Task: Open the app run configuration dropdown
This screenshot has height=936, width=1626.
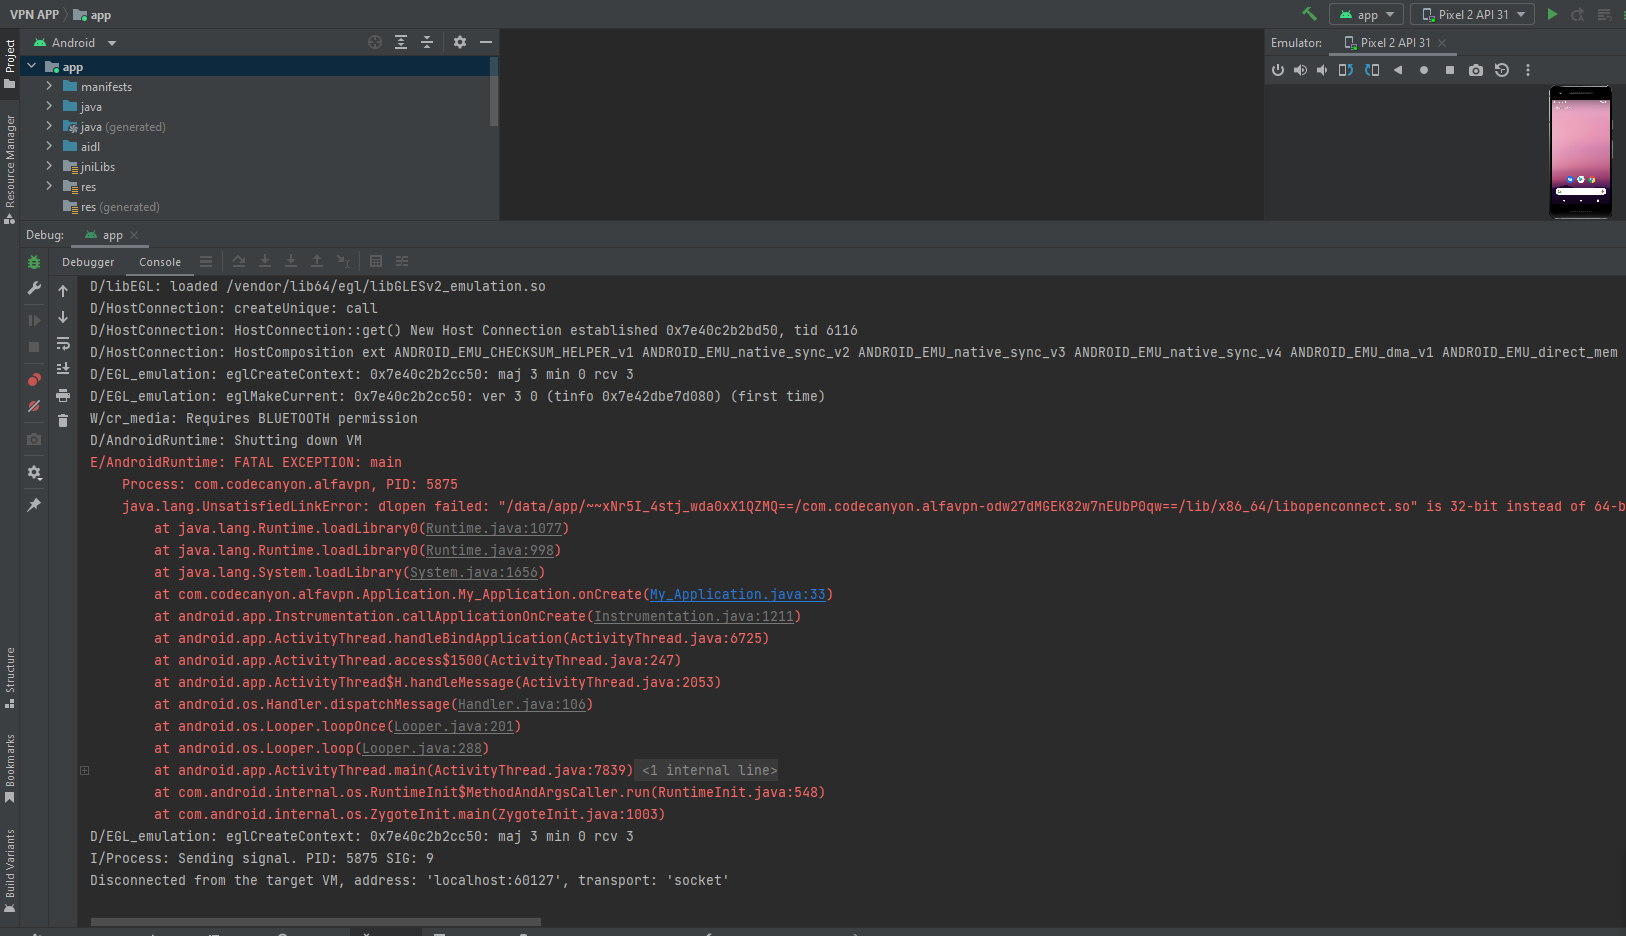Action: 1367,14
